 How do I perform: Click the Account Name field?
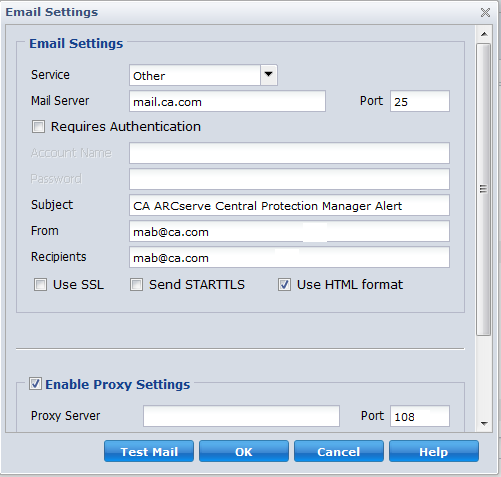point(289,153)
